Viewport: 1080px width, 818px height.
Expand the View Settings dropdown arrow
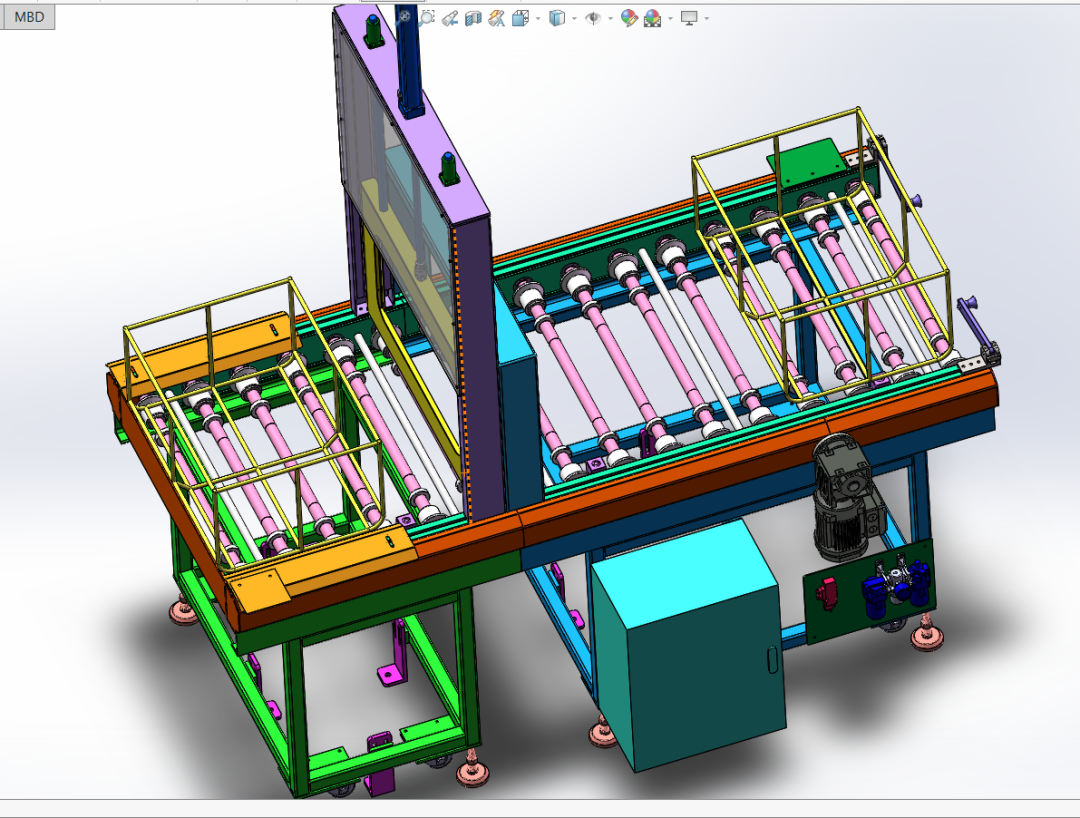coord(707,18)
